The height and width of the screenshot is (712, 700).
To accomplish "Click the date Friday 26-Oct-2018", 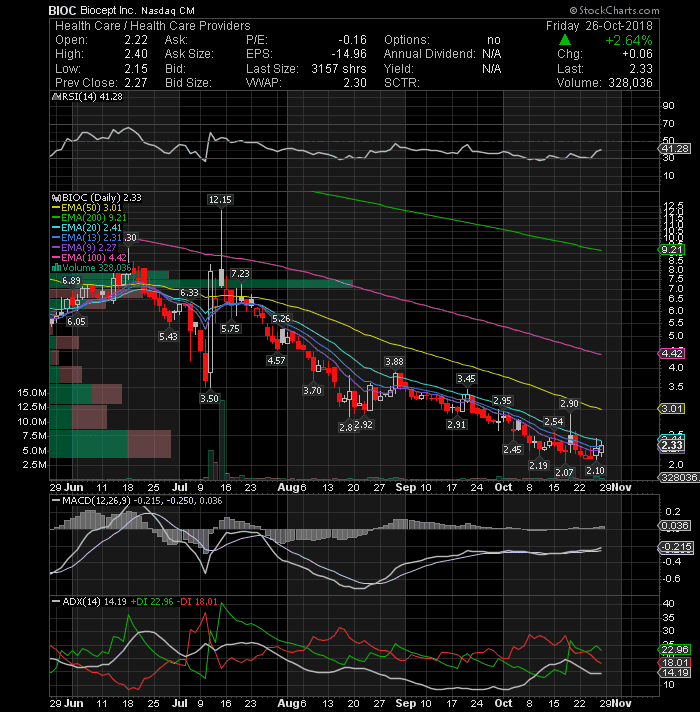I will click(x=599, y=26).
